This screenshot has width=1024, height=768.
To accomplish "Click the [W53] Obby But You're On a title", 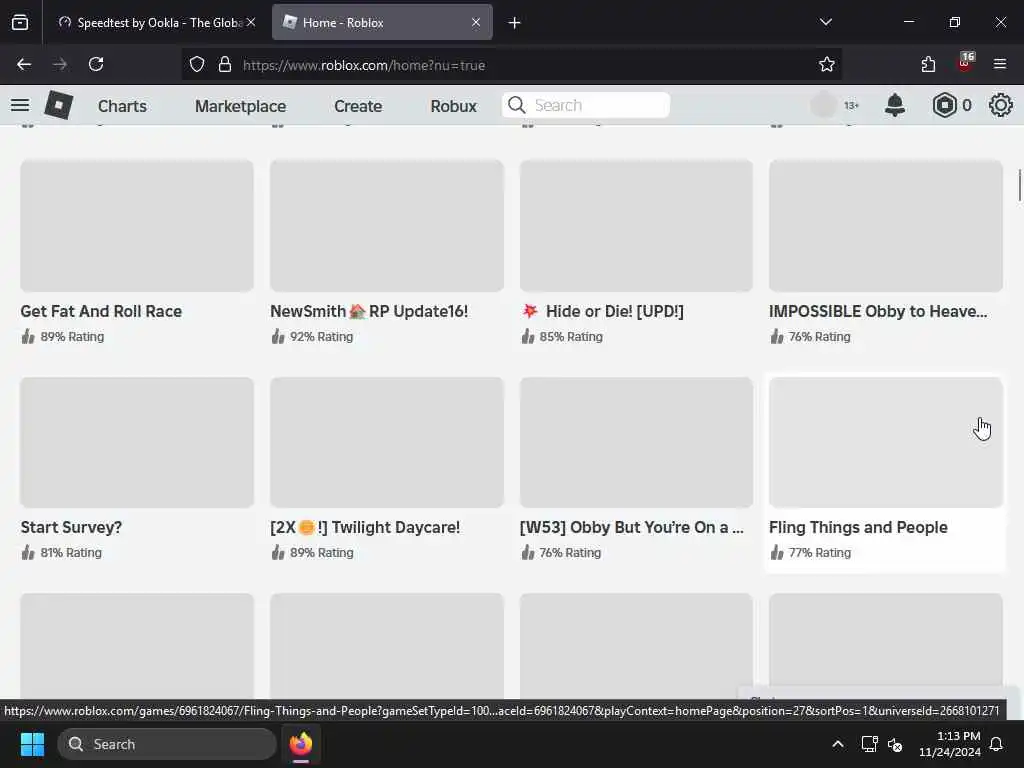I will (x=632, y=528).
